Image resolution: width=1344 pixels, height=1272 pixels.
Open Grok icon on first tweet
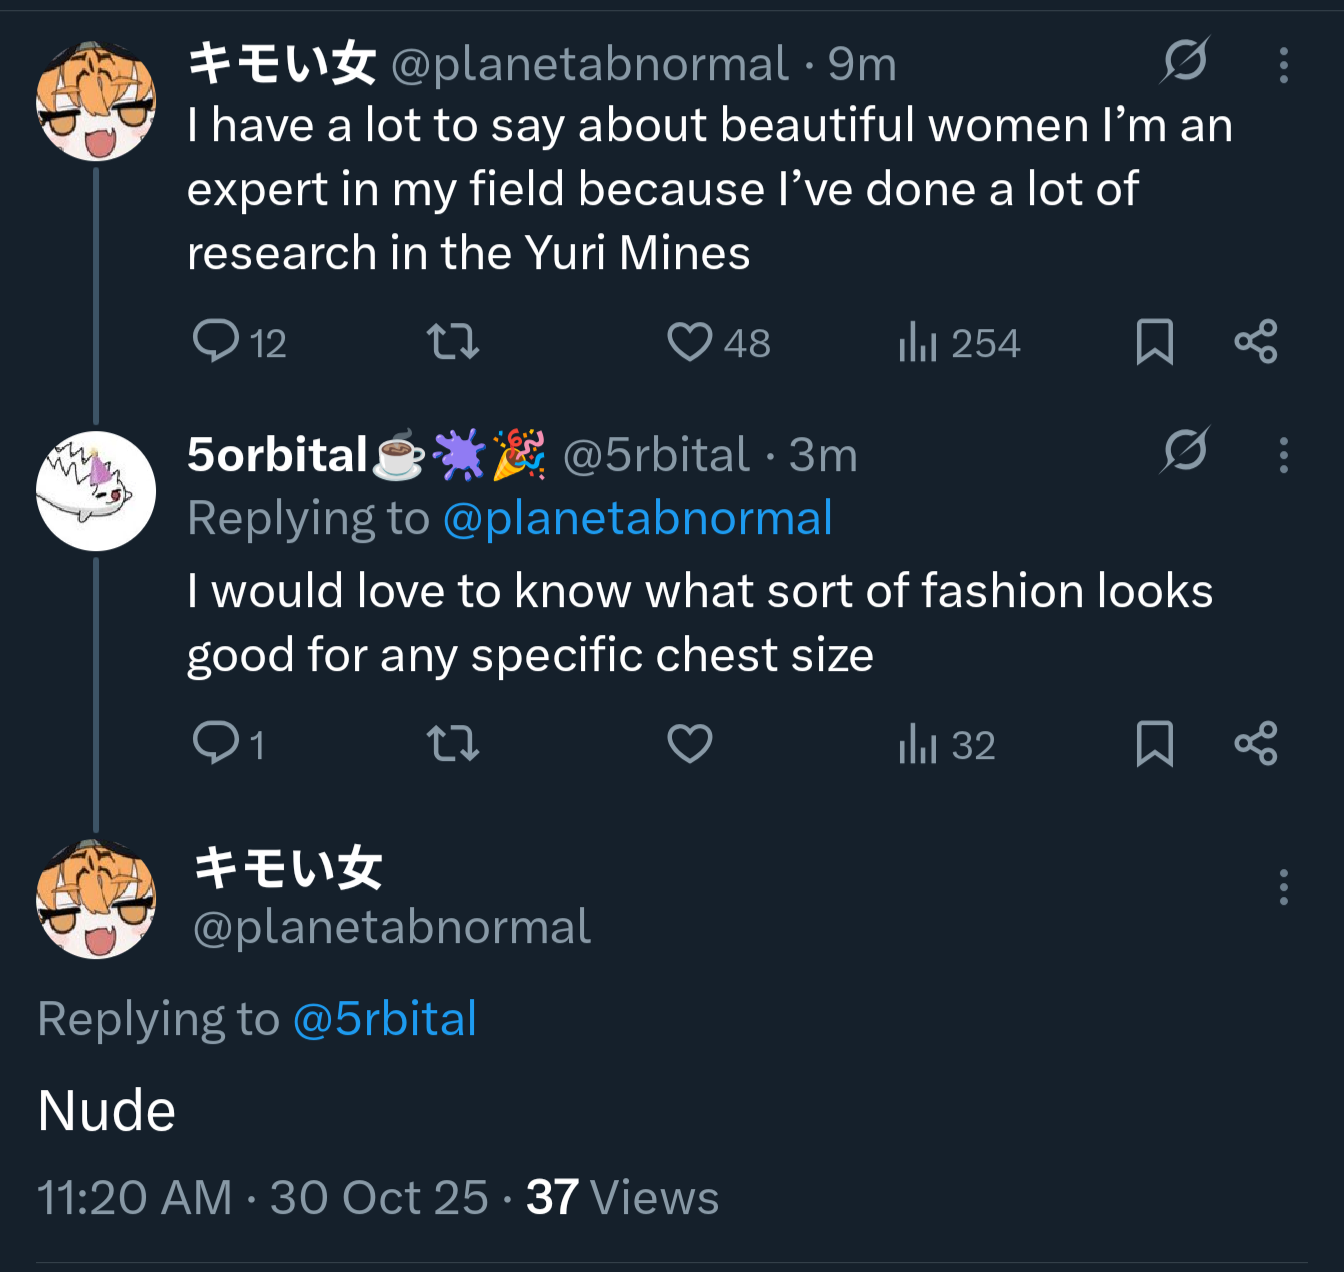tap(1185, 61)
